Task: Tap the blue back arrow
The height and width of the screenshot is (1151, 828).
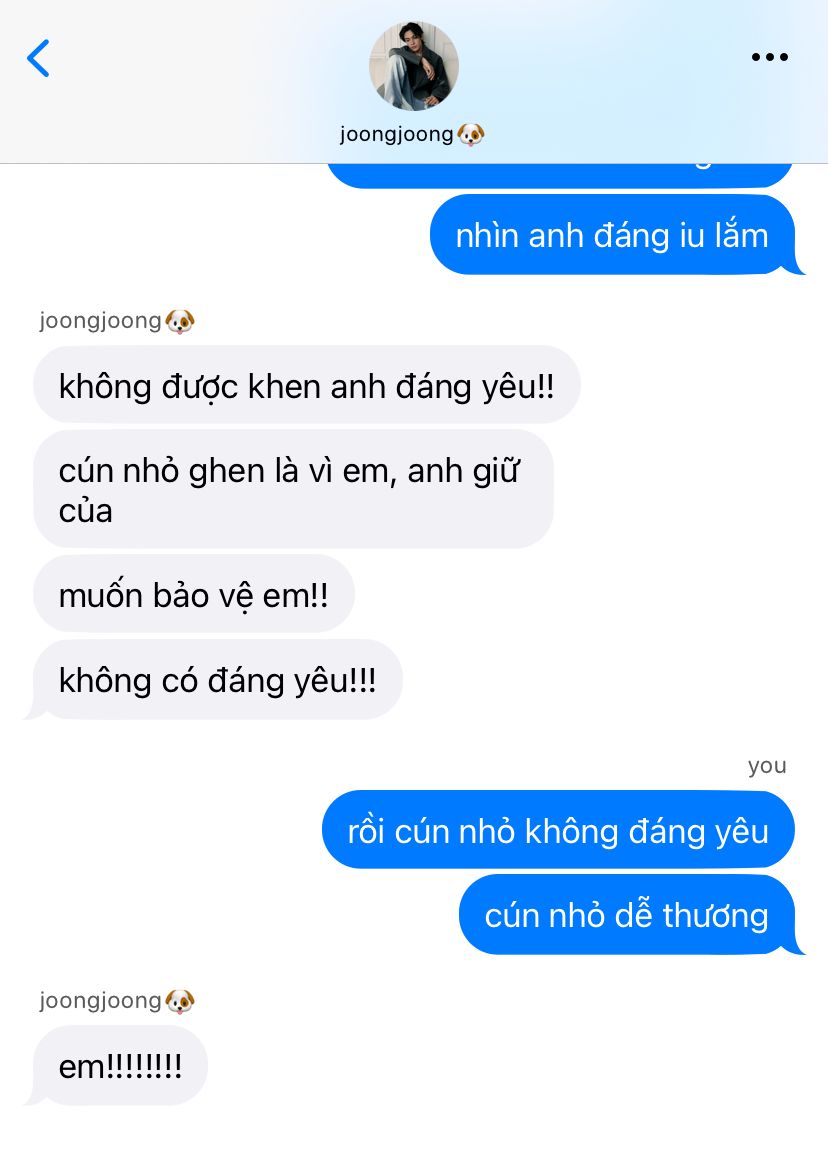Action: point(38,58)
